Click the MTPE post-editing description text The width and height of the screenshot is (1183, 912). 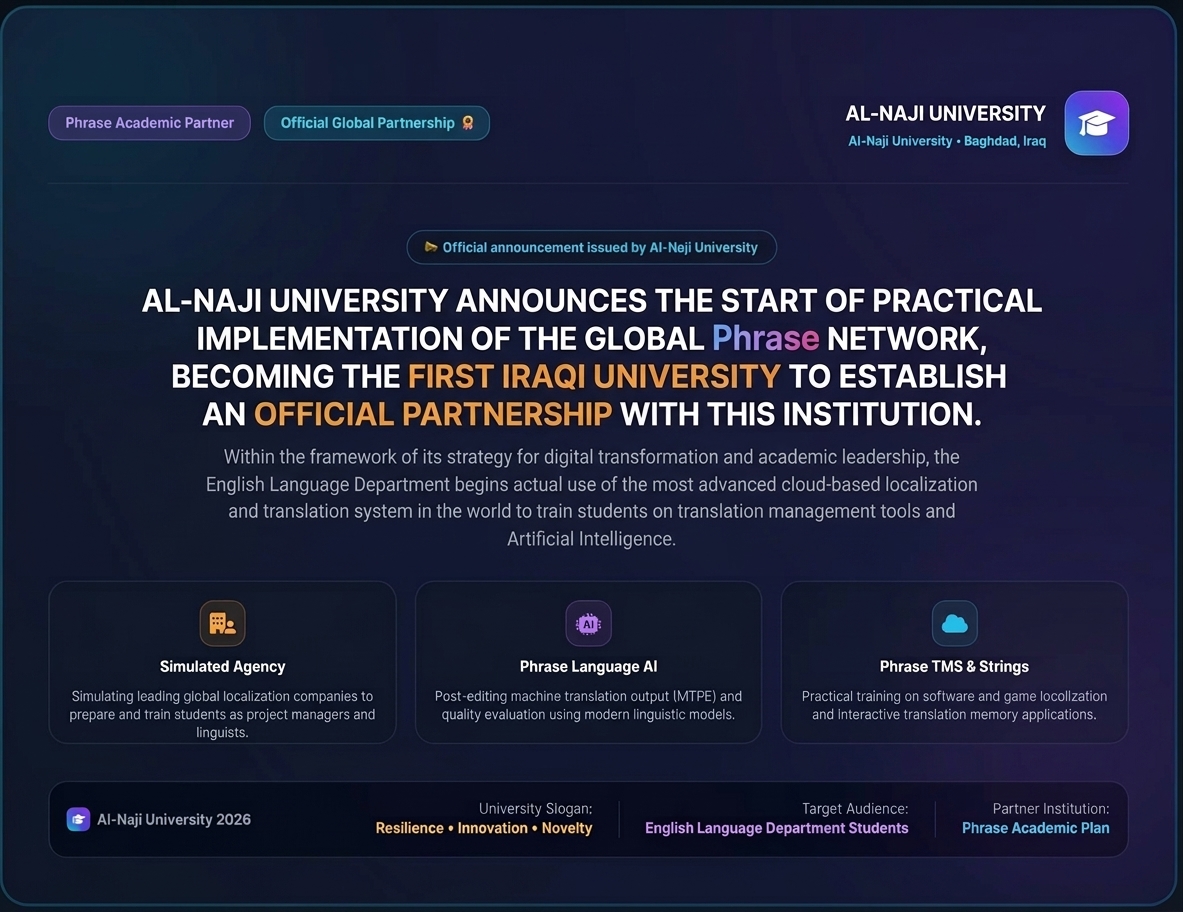588,705
